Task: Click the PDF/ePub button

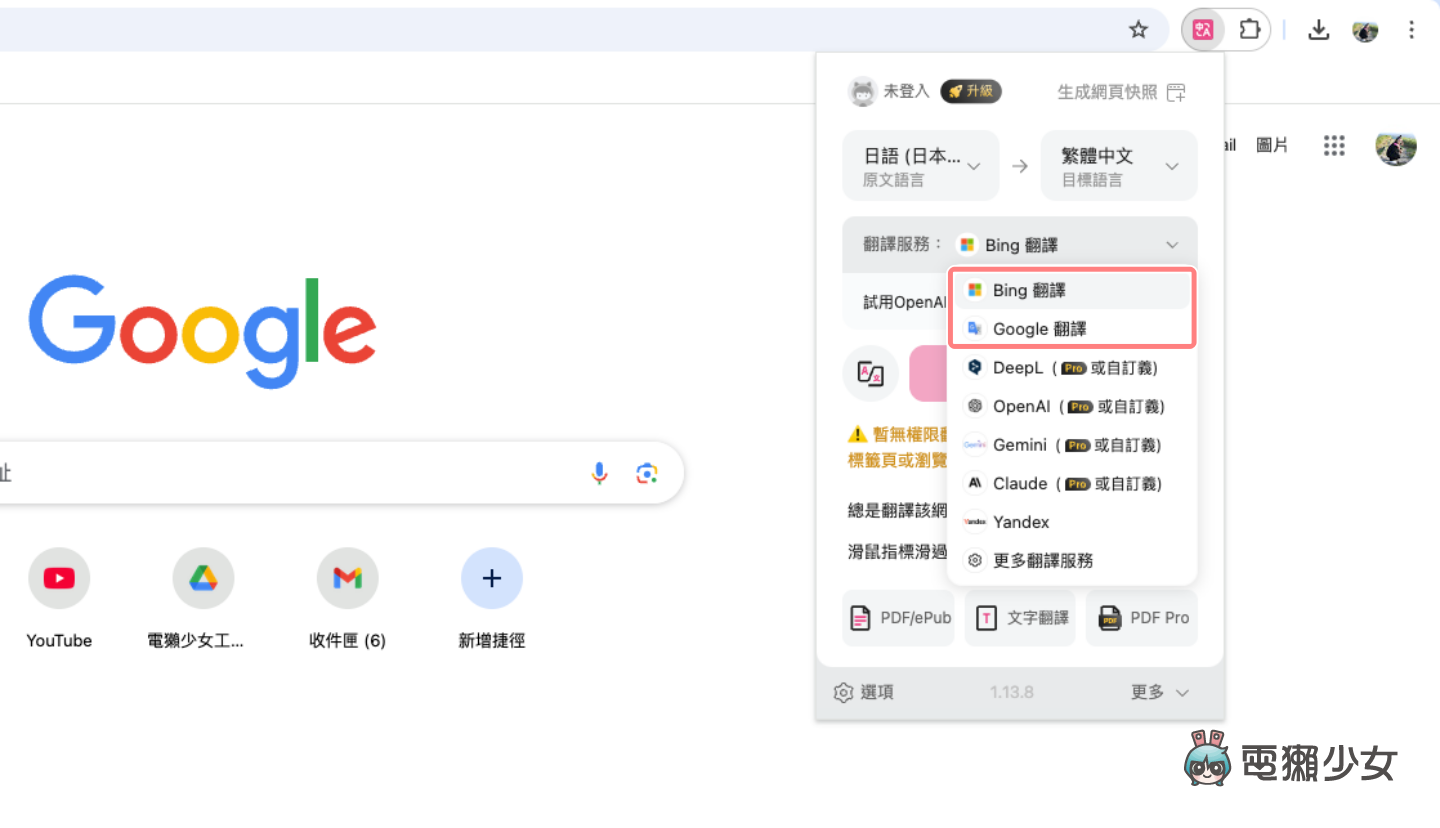Action: [x=900, y=618]
